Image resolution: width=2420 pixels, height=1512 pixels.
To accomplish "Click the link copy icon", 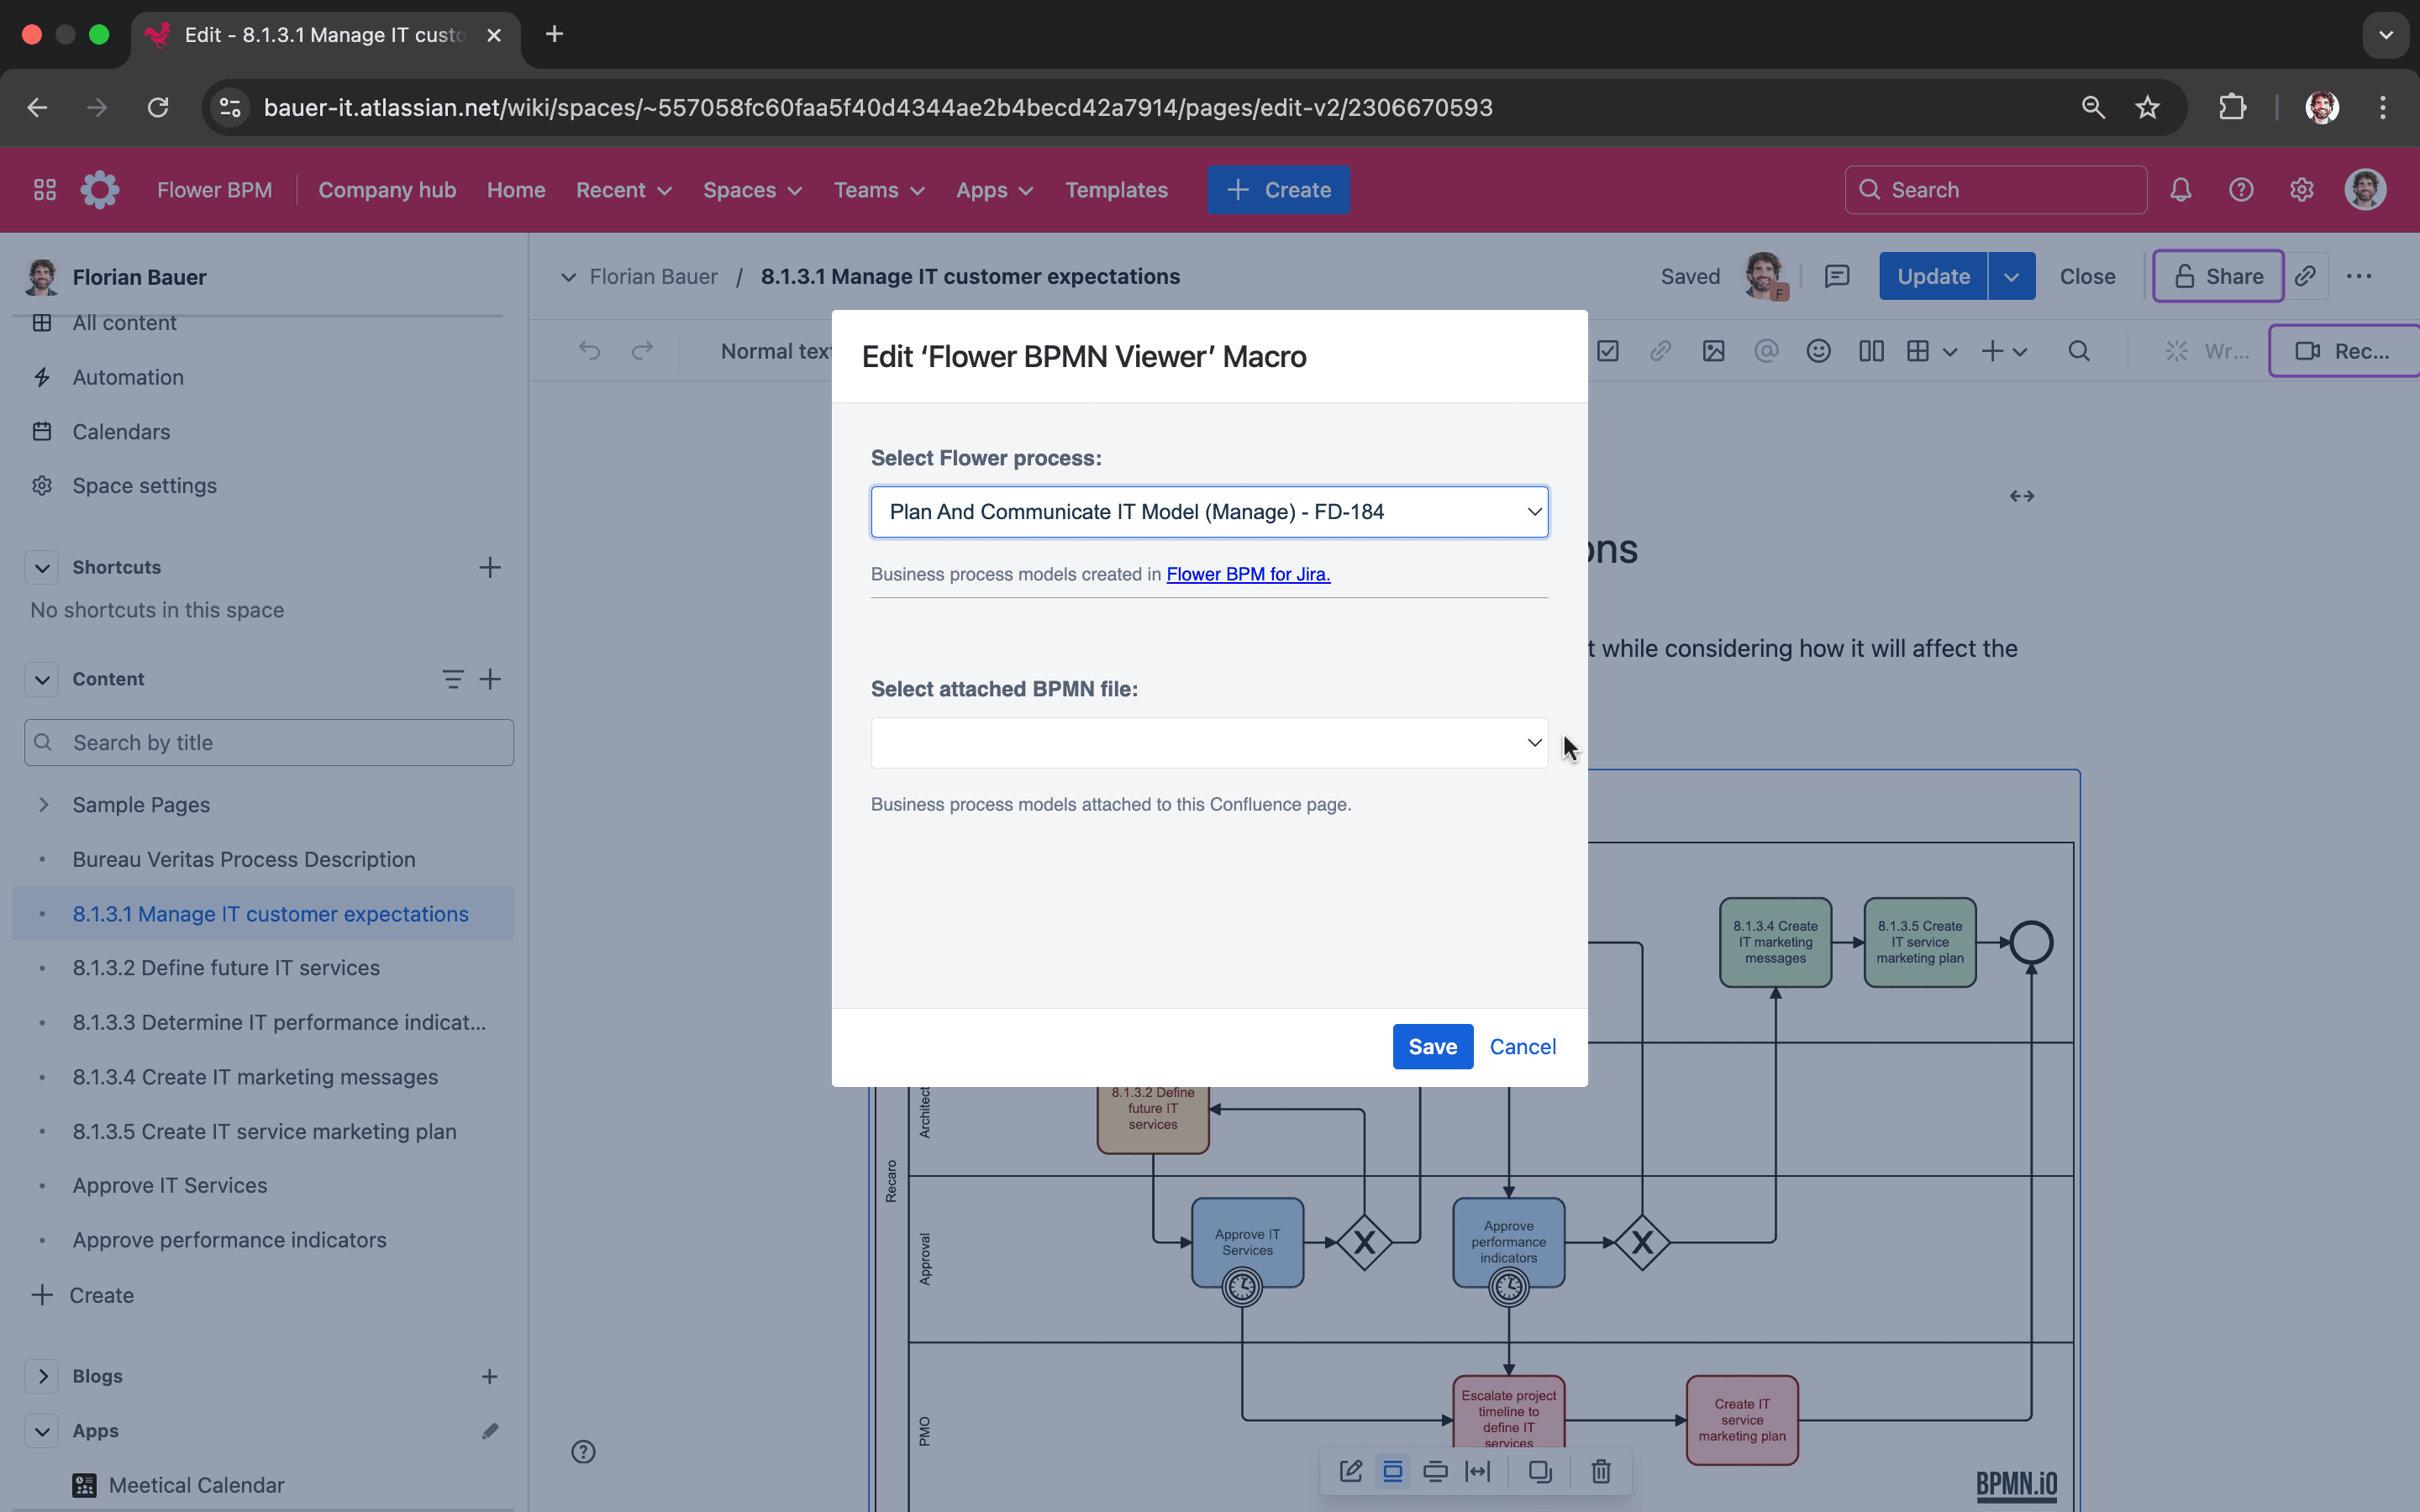I will [2305, 276].
